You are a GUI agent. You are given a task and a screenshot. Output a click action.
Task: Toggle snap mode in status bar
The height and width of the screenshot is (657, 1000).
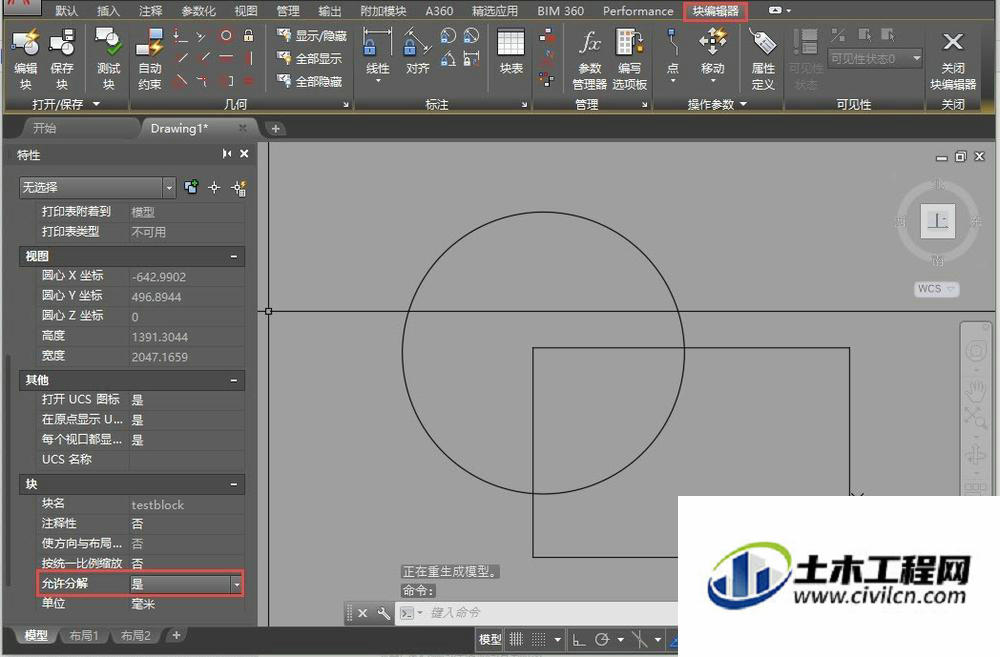(539, 639)
